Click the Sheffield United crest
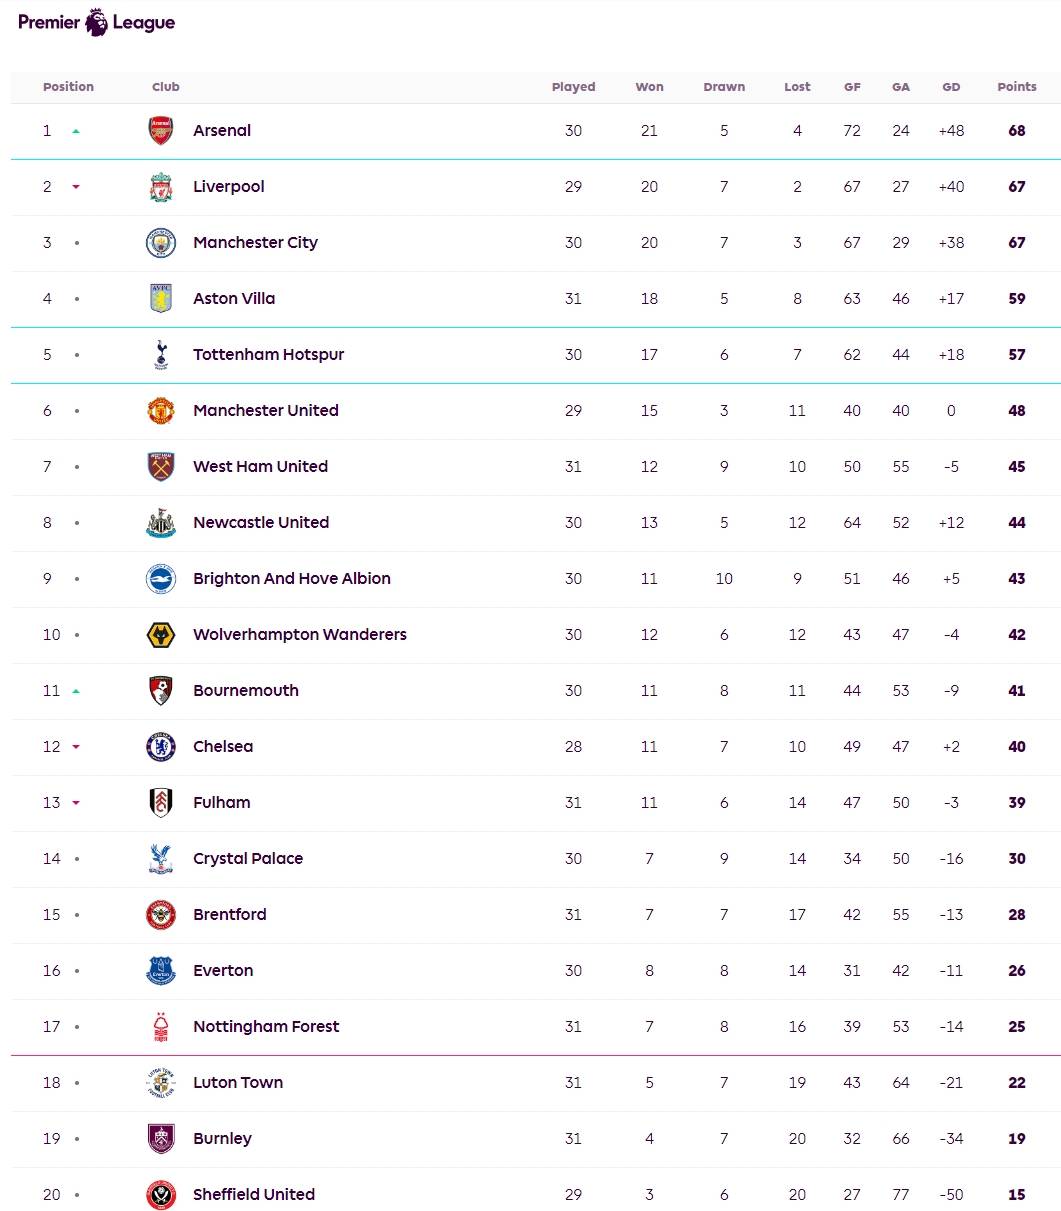This screenshot has width=1061, height=1211. pos(161,1195)
